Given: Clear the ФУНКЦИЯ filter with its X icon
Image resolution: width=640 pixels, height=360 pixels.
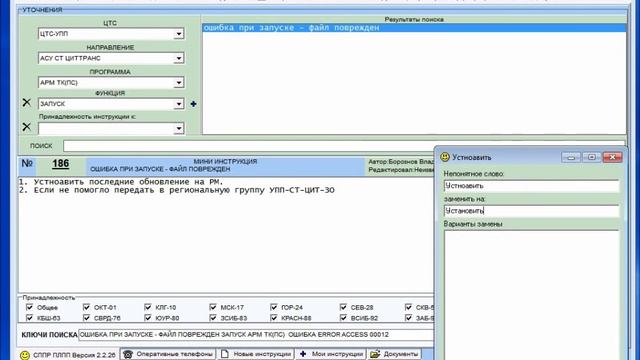Looking at the screenshot, I should (27, 102).
